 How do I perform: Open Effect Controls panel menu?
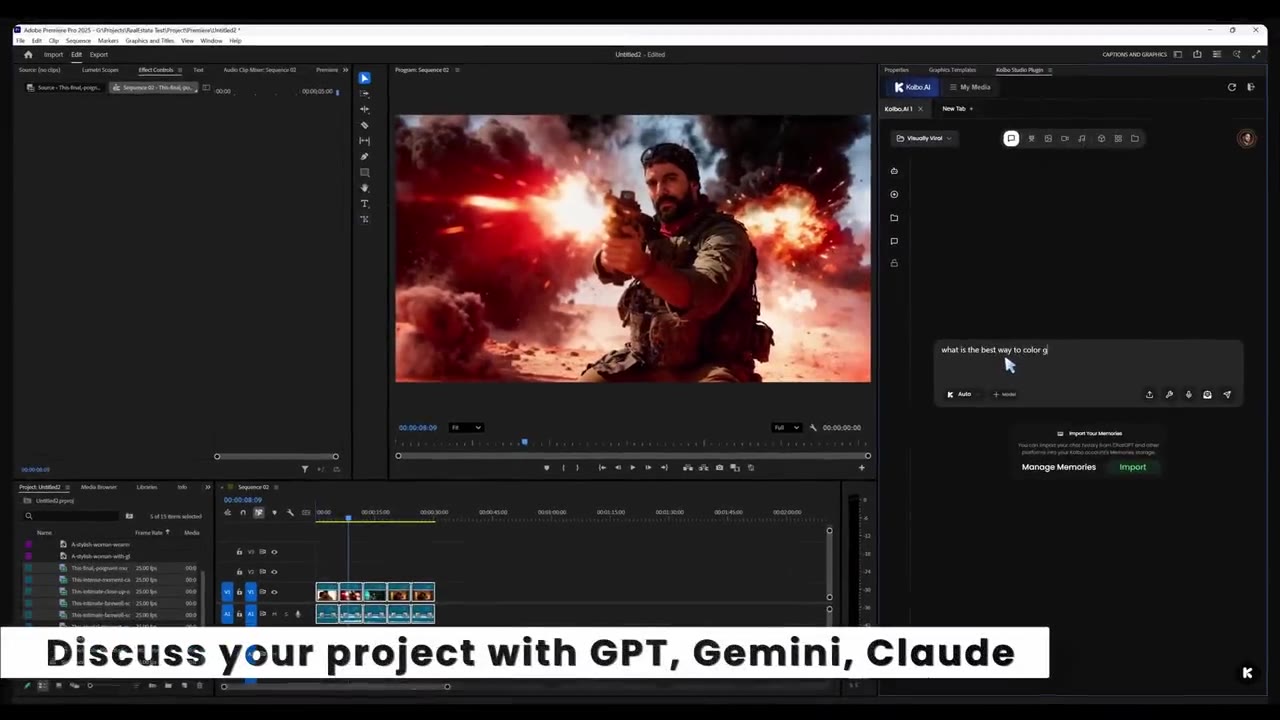[x=180, y=70]
